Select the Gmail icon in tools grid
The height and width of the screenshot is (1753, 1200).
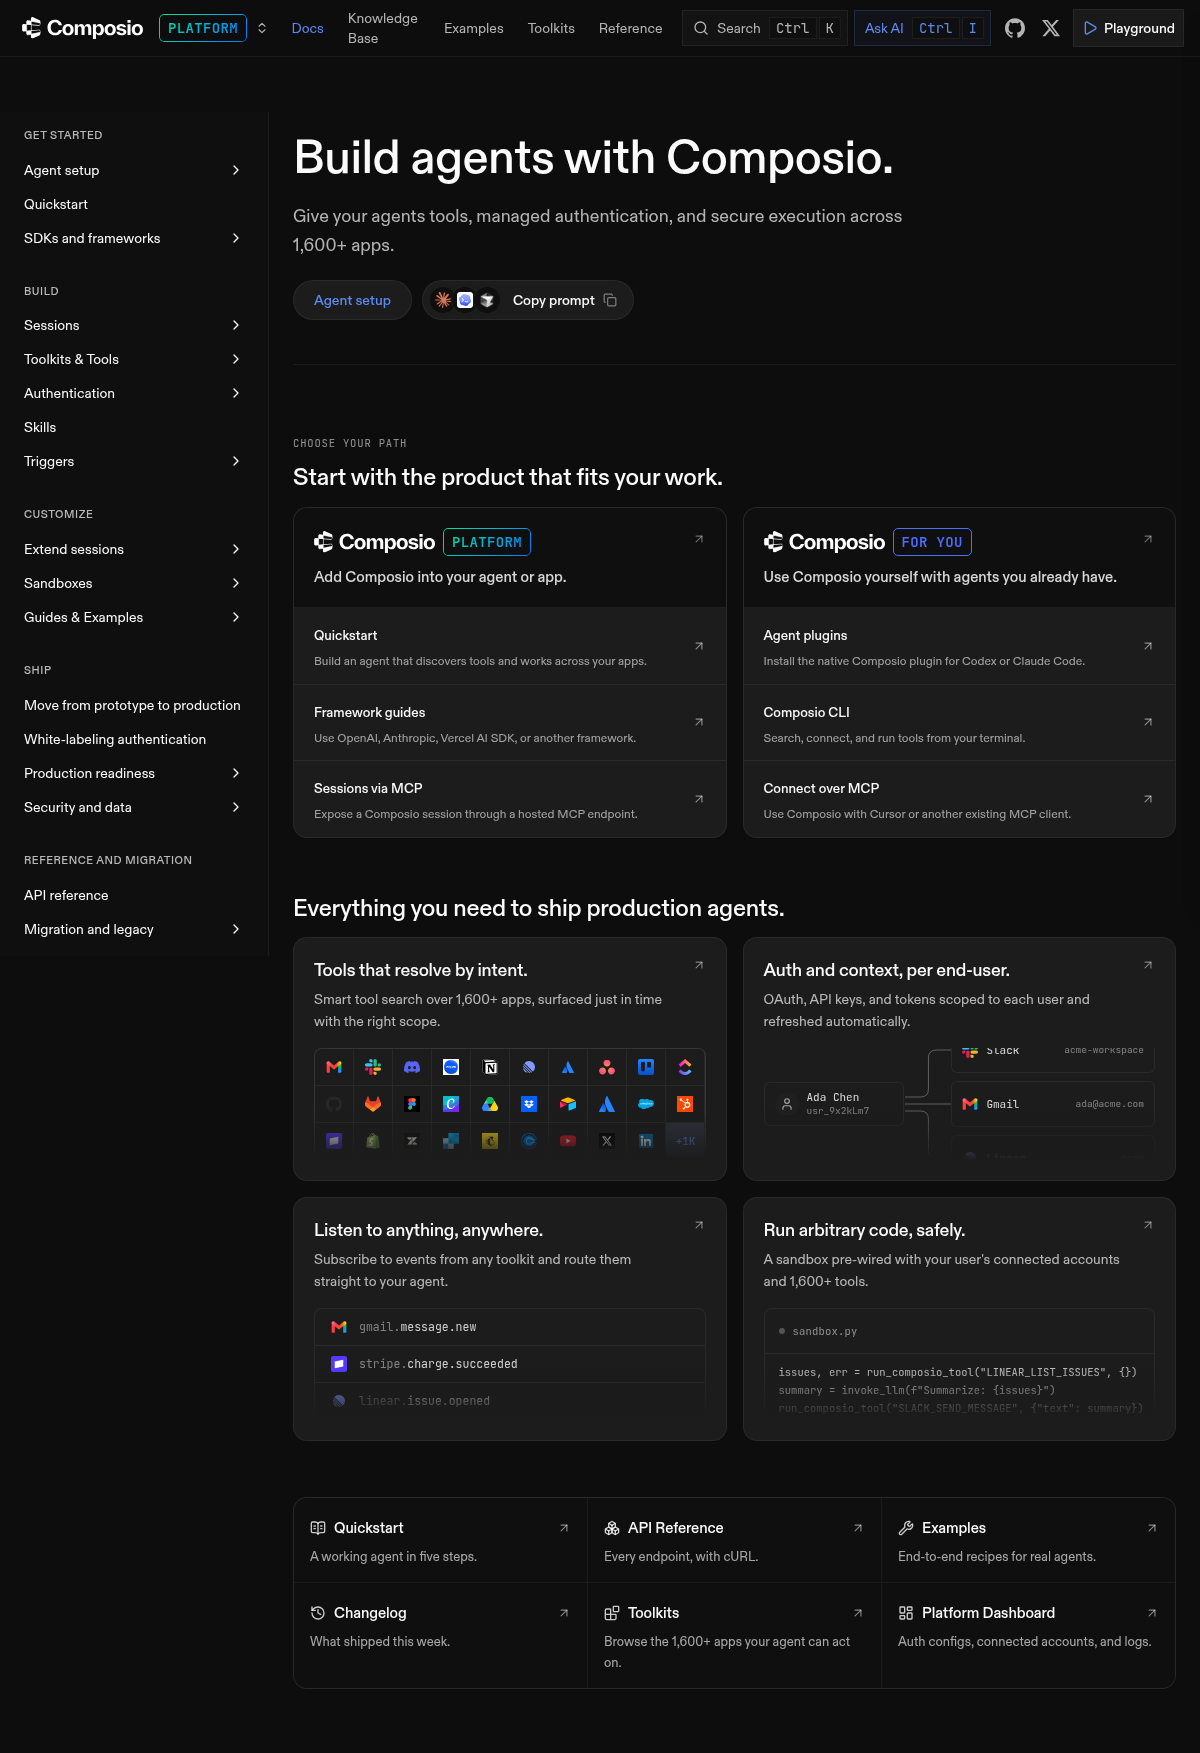click(334, 1067)
